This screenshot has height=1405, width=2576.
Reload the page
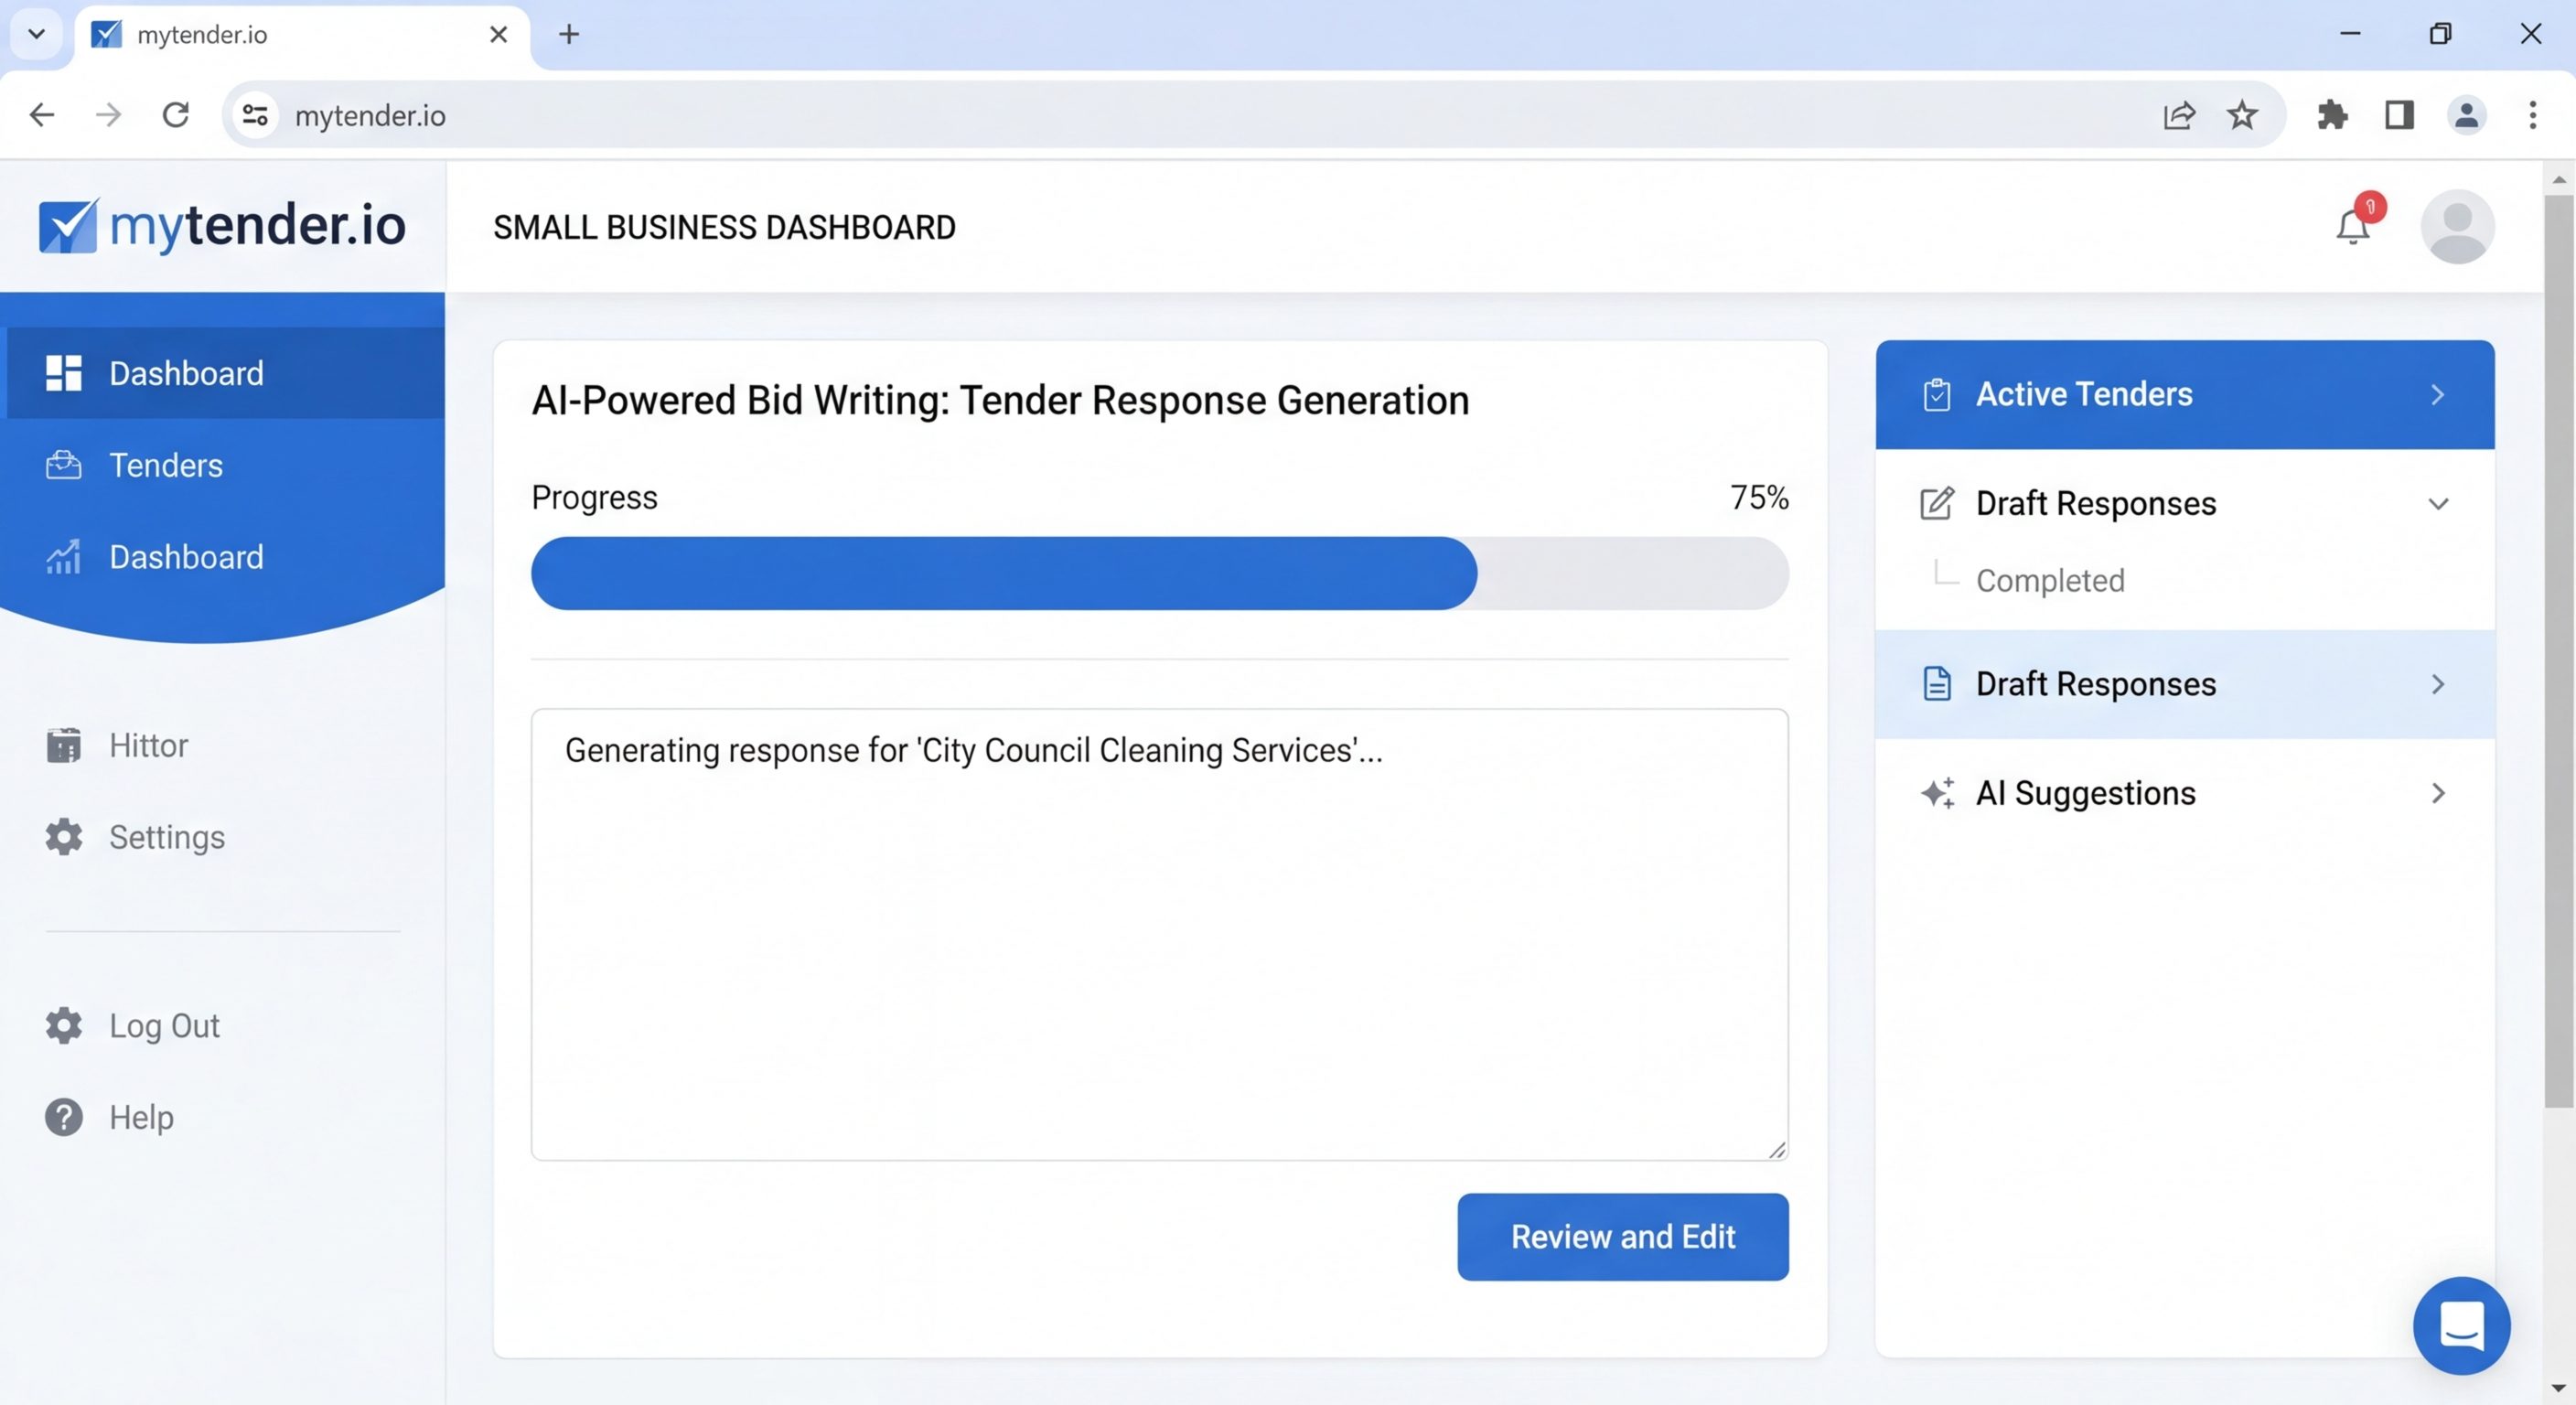click(x=176, y=115)
